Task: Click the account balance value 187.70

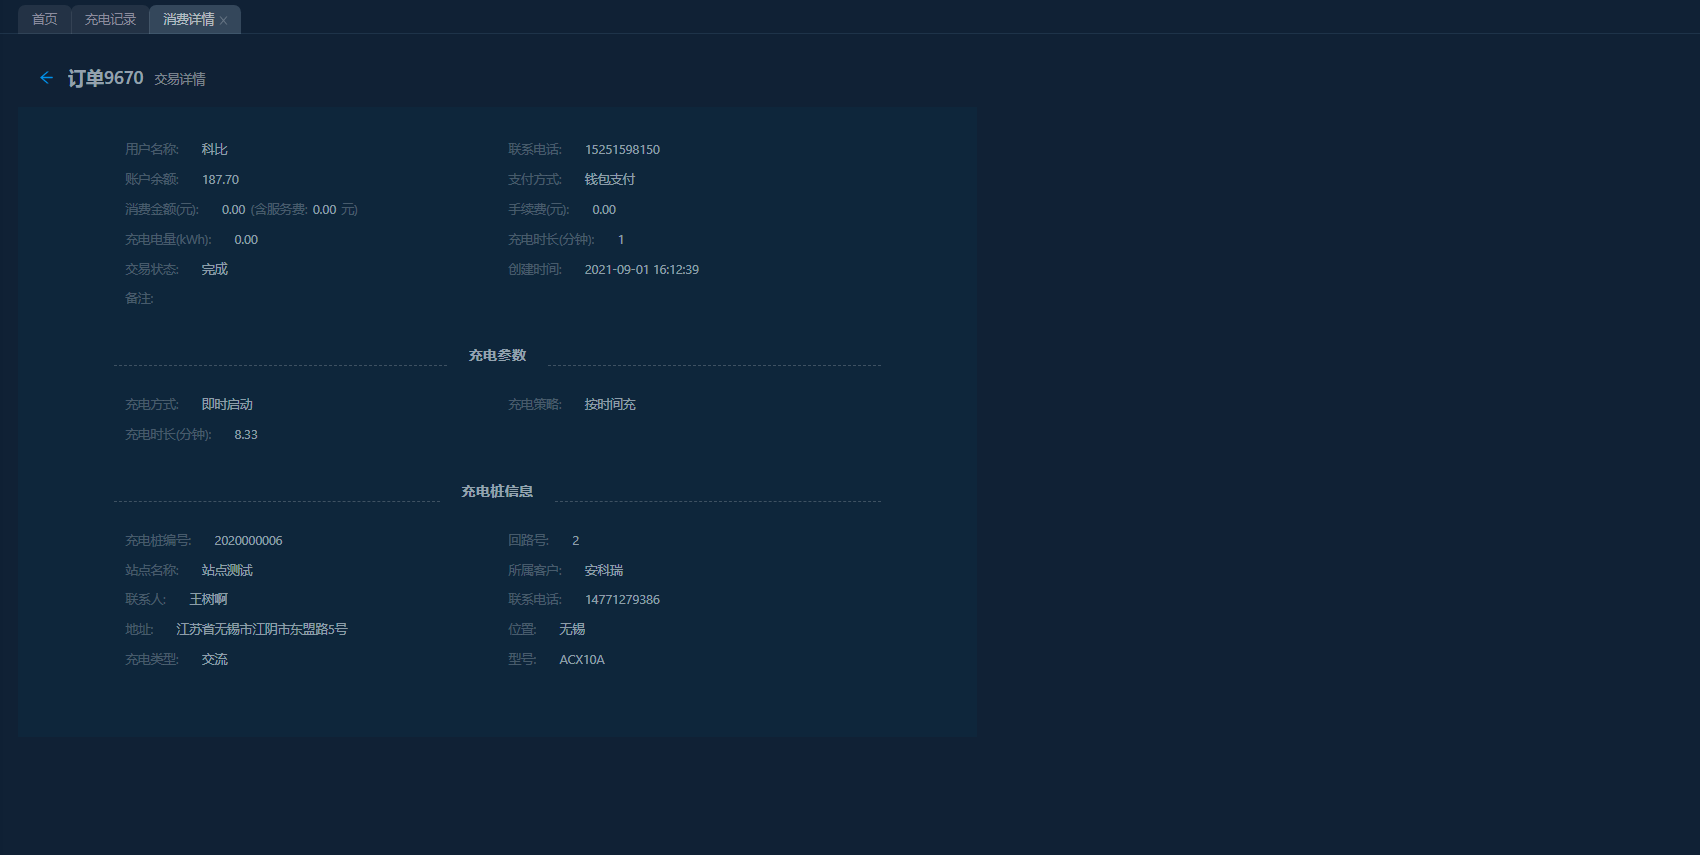Action: [220, 180]
